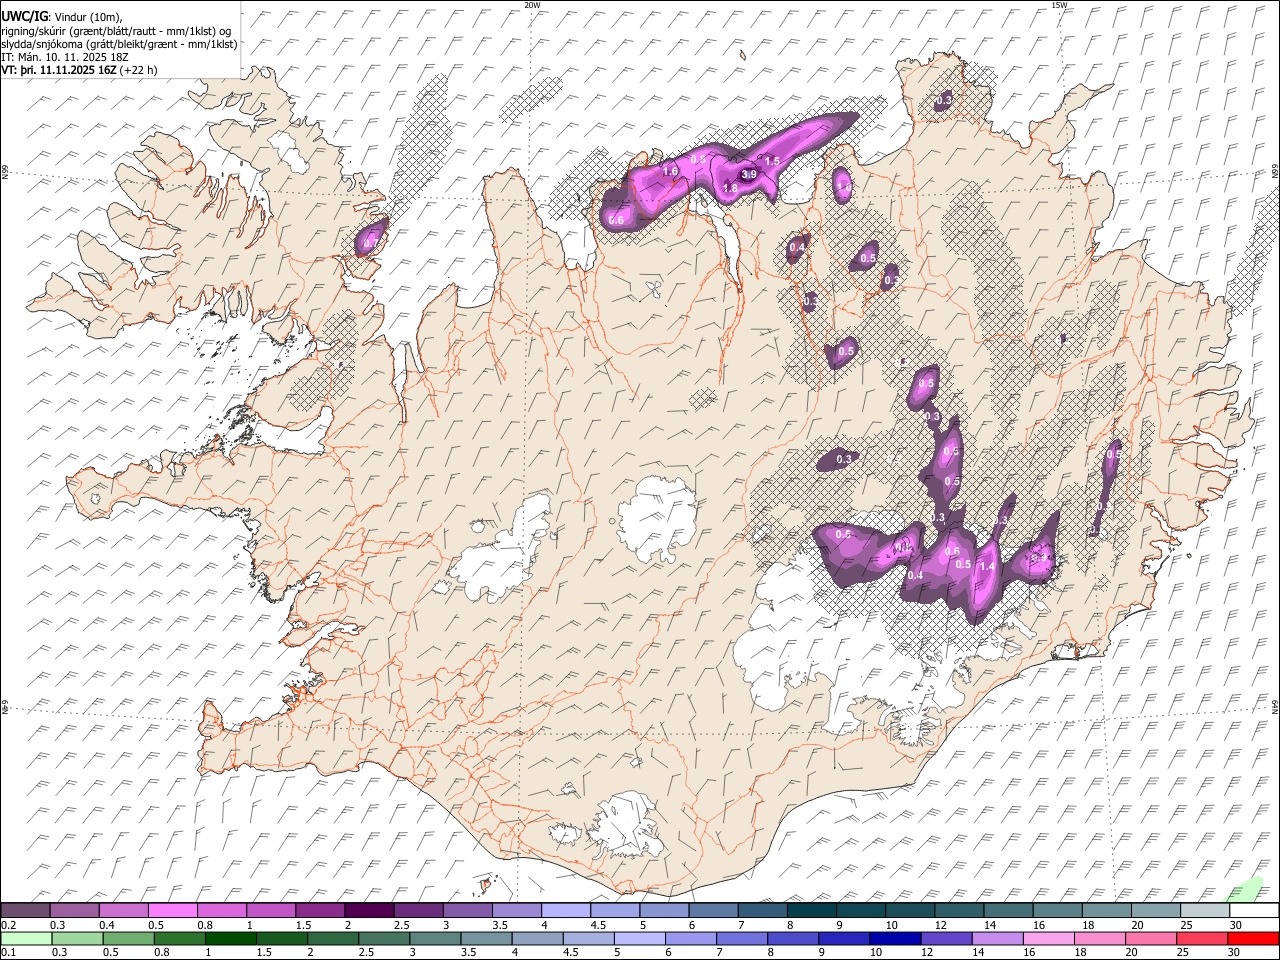Select top legend swatch between 0.5 and 0.8

(x=173, y=910)
